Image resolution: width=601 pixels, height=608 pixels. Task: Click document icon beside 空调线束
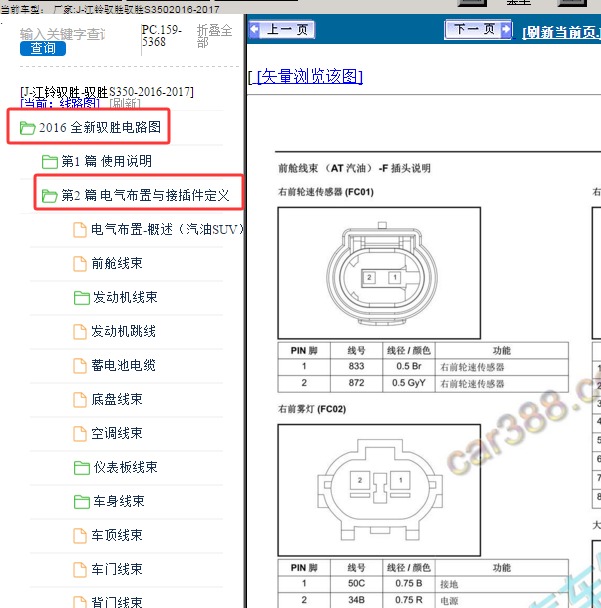(x=80, y=434)
